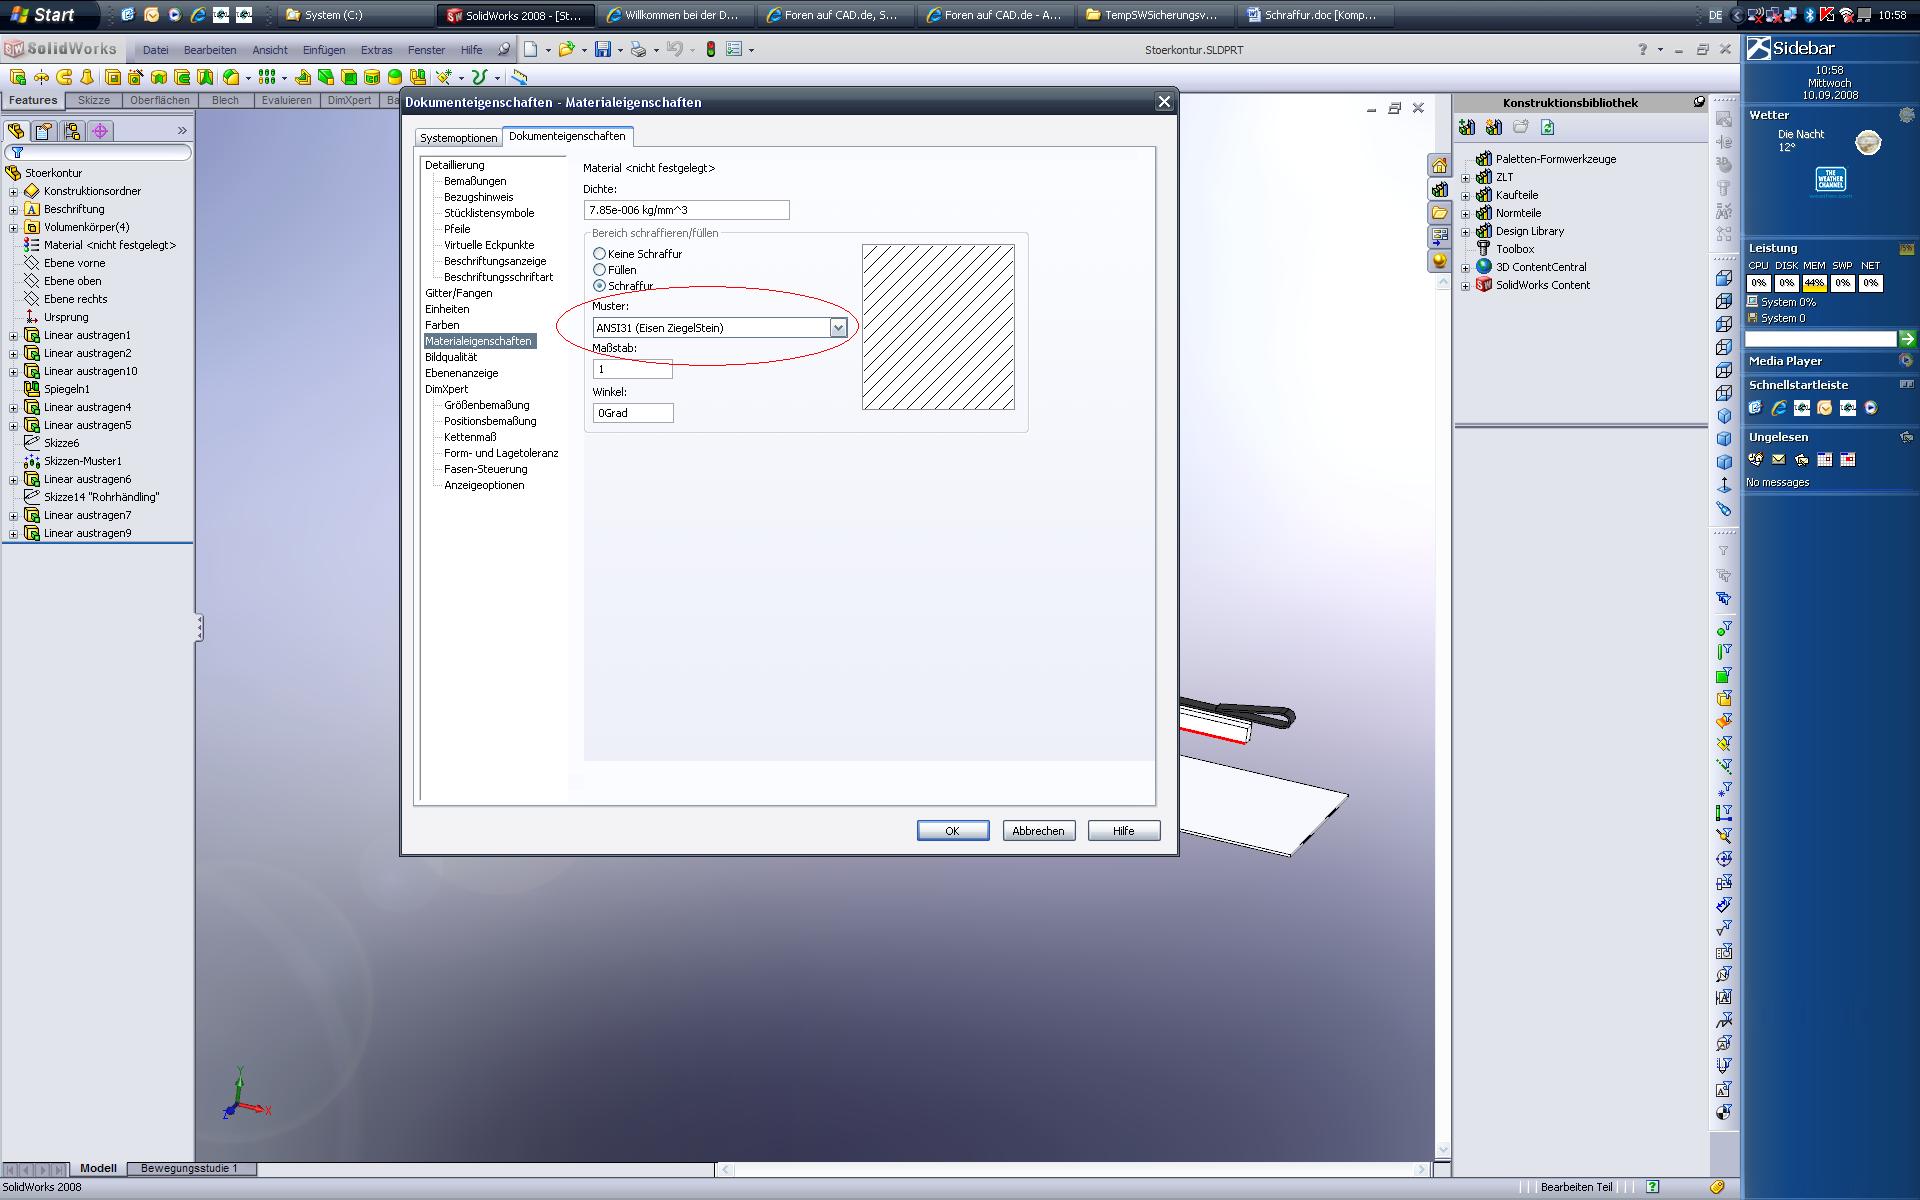The image size is (1920, 1200).
Task: Open File Explorer folder tab in task pane
Action: tap(1439, 213)
